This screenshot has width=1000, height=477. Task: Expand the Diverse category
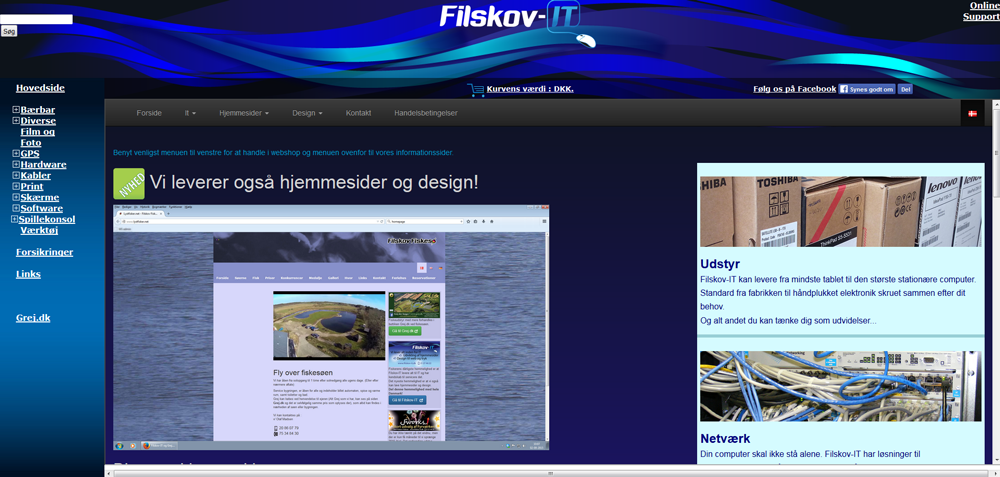(16, 121)
